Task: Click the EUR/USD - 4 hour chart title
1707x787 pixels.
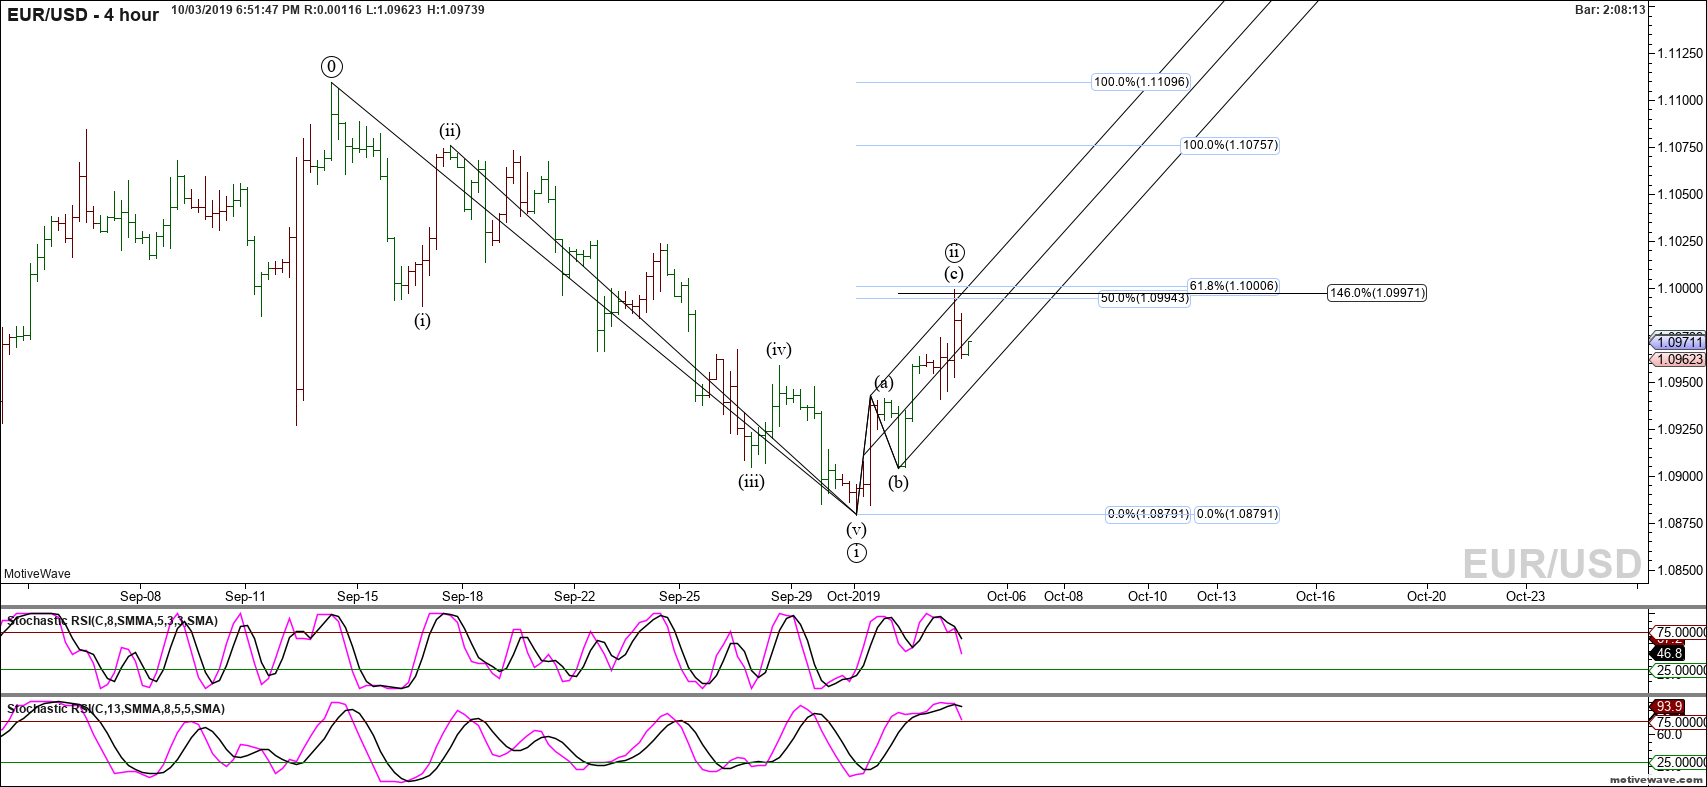Action: [84, 15]
